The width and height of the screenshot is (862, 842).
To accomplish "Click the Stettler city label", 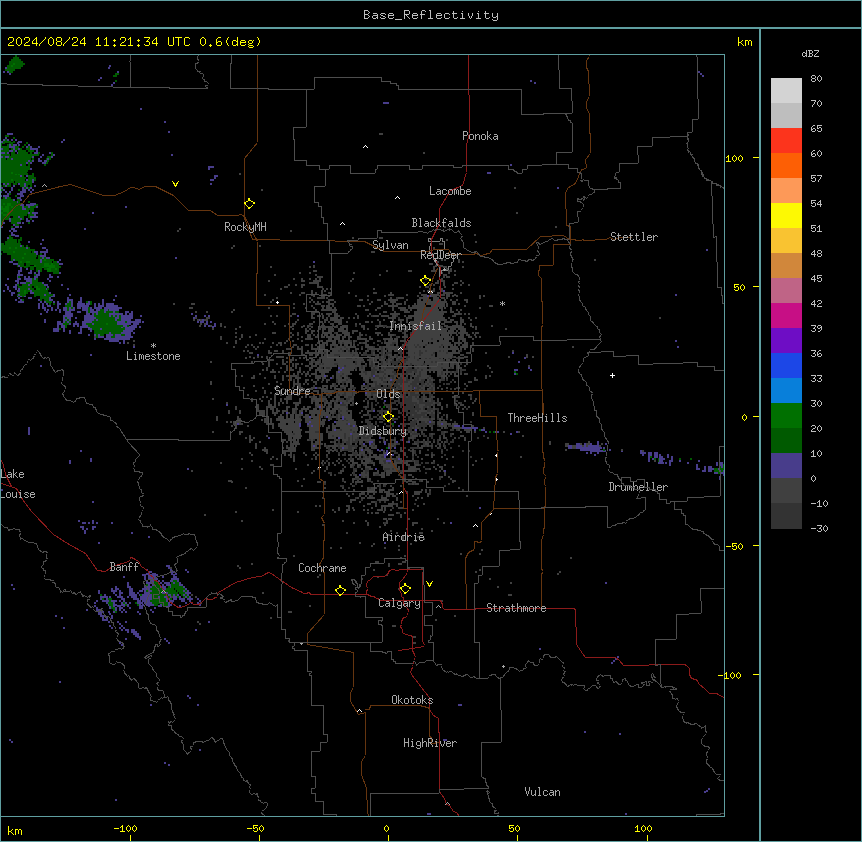I will pos(634,237).
